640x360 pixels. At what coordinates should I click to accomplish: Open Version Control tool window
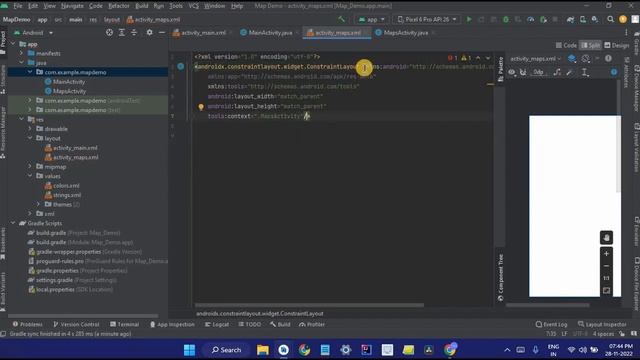pyautogui.click(x=76, y=324)
